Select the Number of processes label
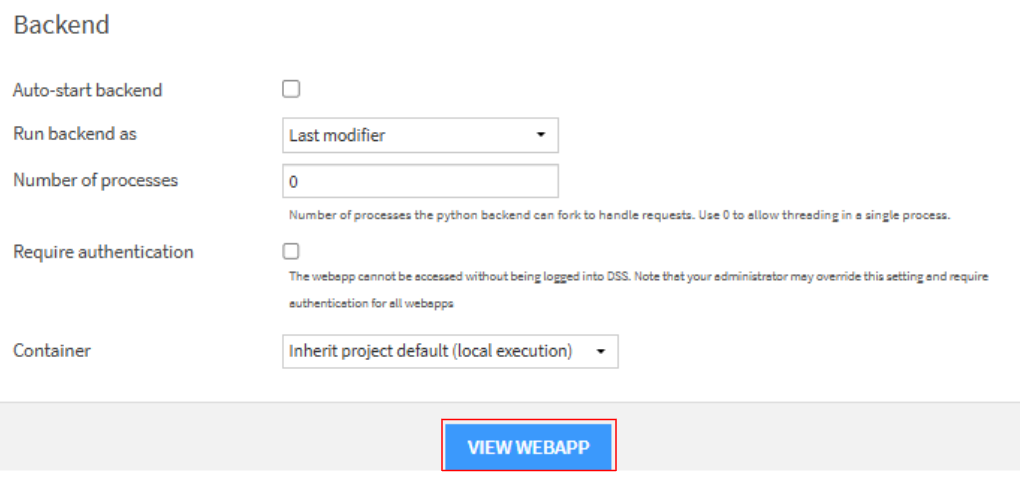Image resolution: width=1020 pixels, height=484 pixels. click(95, 180)
